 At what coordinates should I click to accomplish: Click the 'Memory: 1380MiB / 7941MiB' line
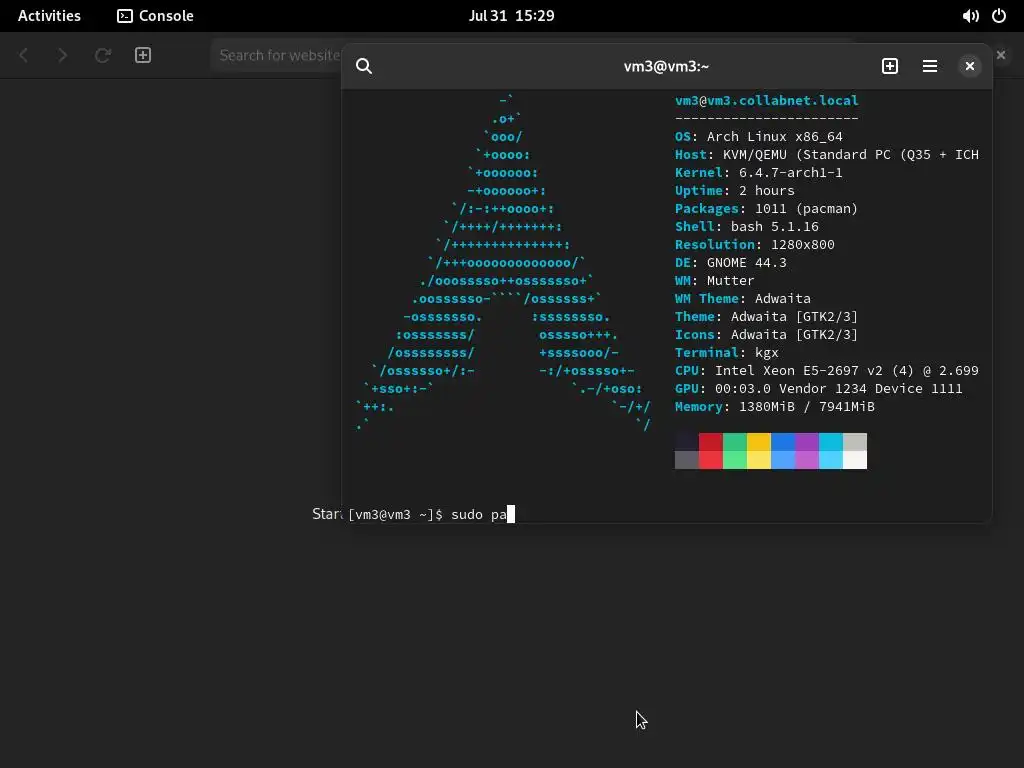pyautogui.click(x=775, y=406)
